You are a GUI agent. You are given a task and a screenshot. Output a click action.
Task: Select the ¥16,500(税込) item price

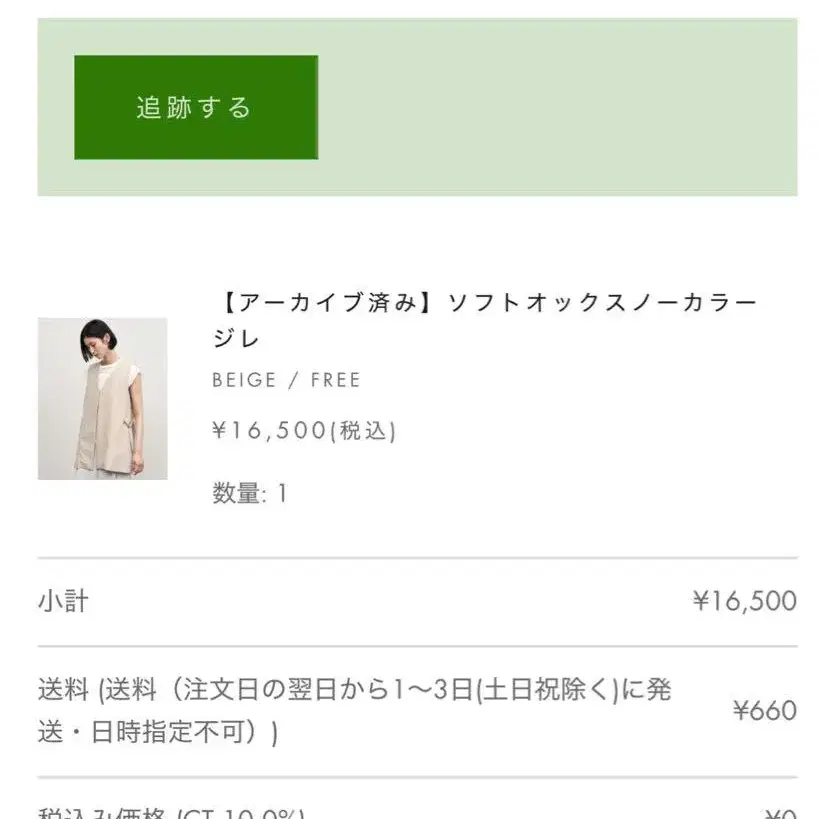click(x=304, y=431)
